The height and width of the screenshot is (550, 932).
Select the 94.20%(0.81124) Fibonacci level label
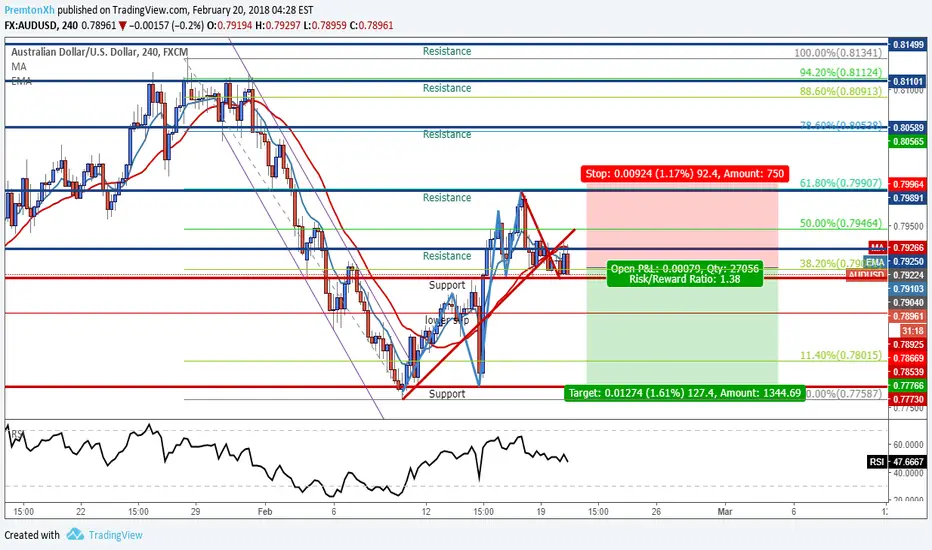[x=840, y=73]
